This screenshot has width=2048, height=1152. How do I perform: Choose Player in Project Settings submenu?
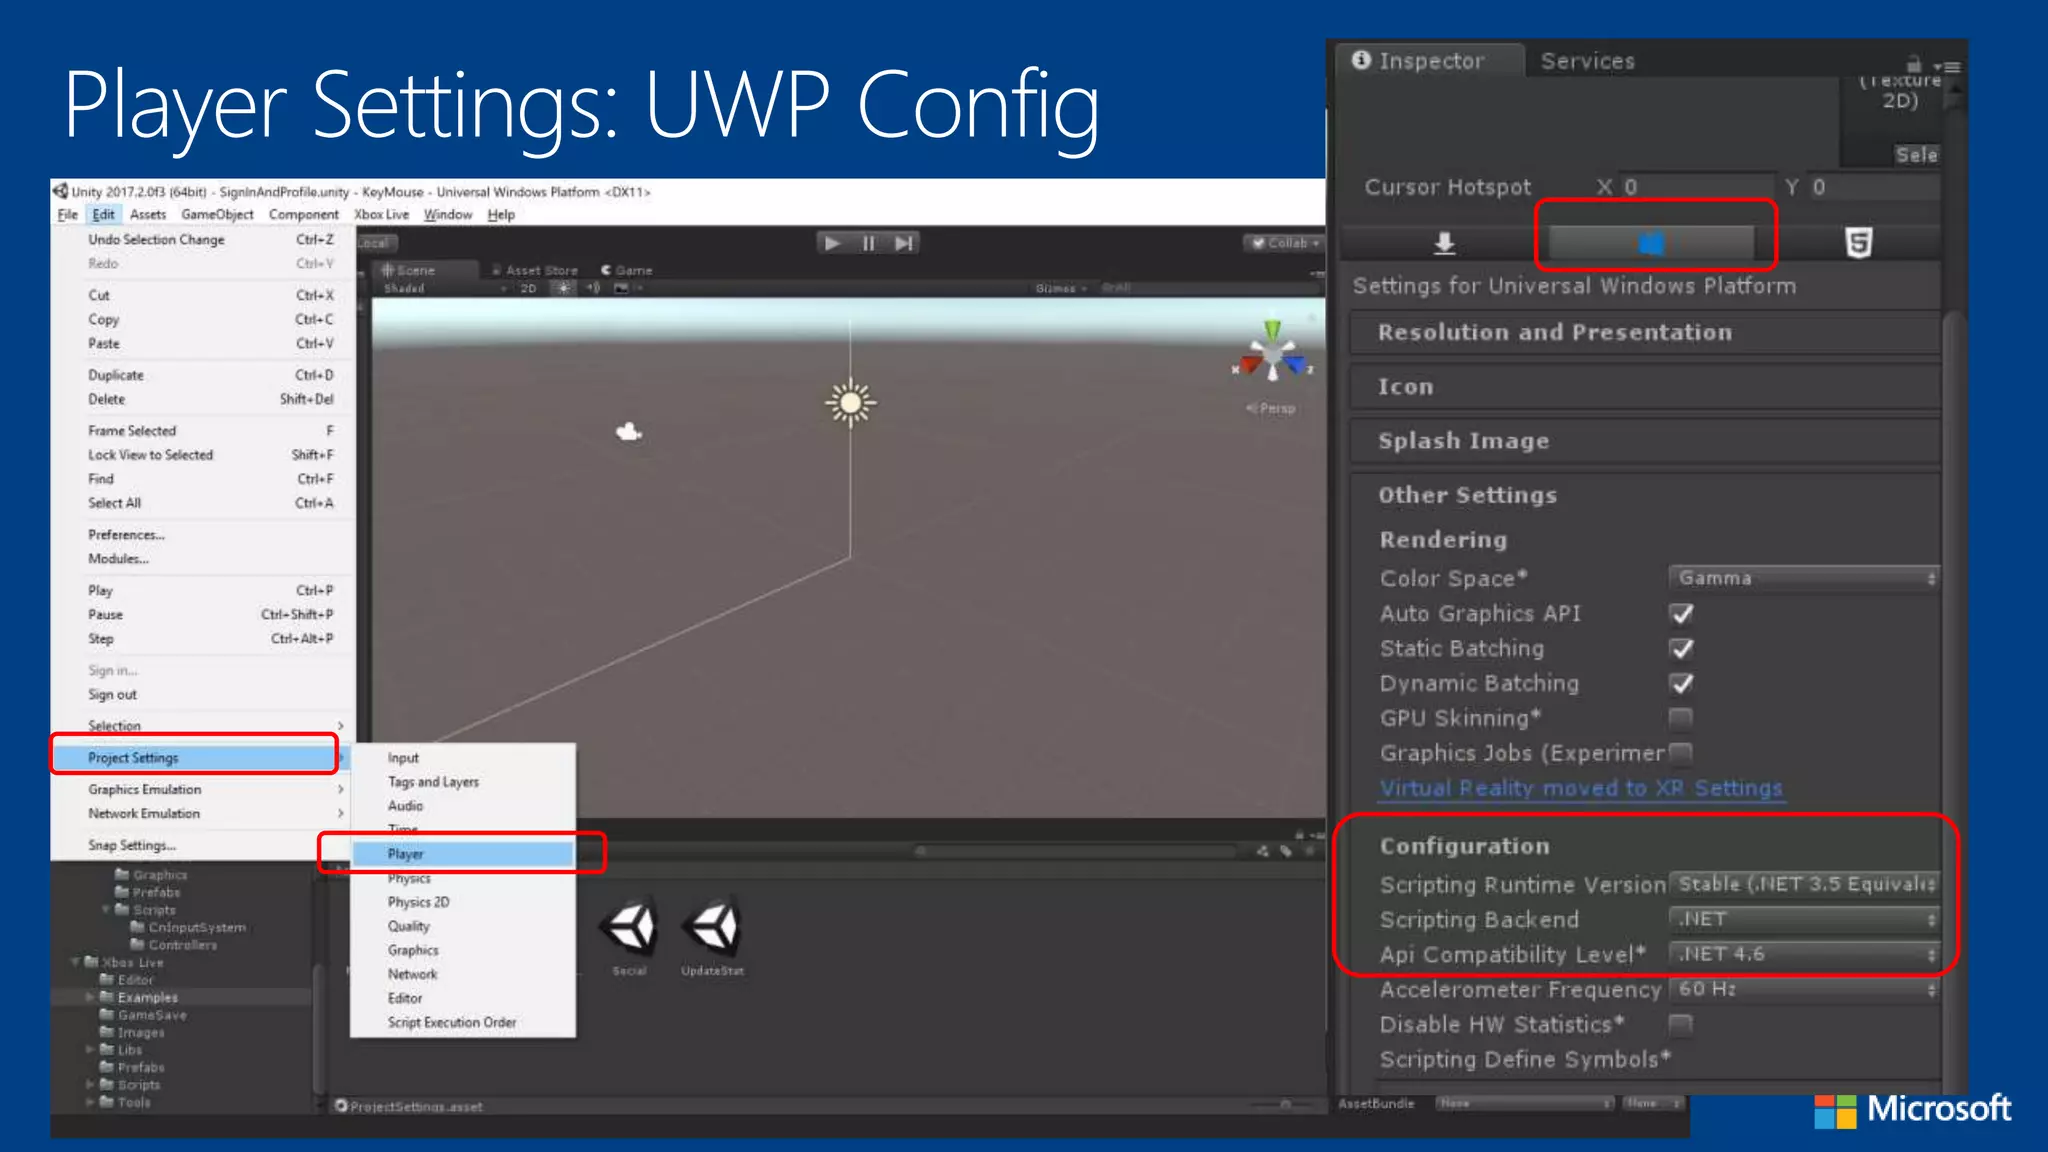[463, 854]
